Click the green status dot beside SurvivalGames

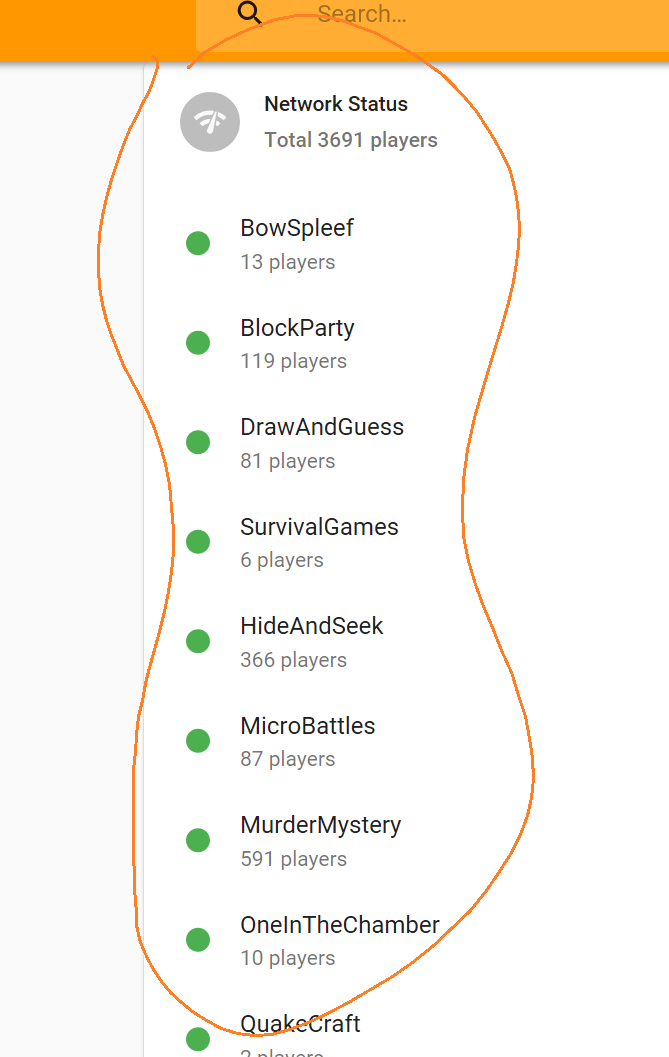coord(198,541)
